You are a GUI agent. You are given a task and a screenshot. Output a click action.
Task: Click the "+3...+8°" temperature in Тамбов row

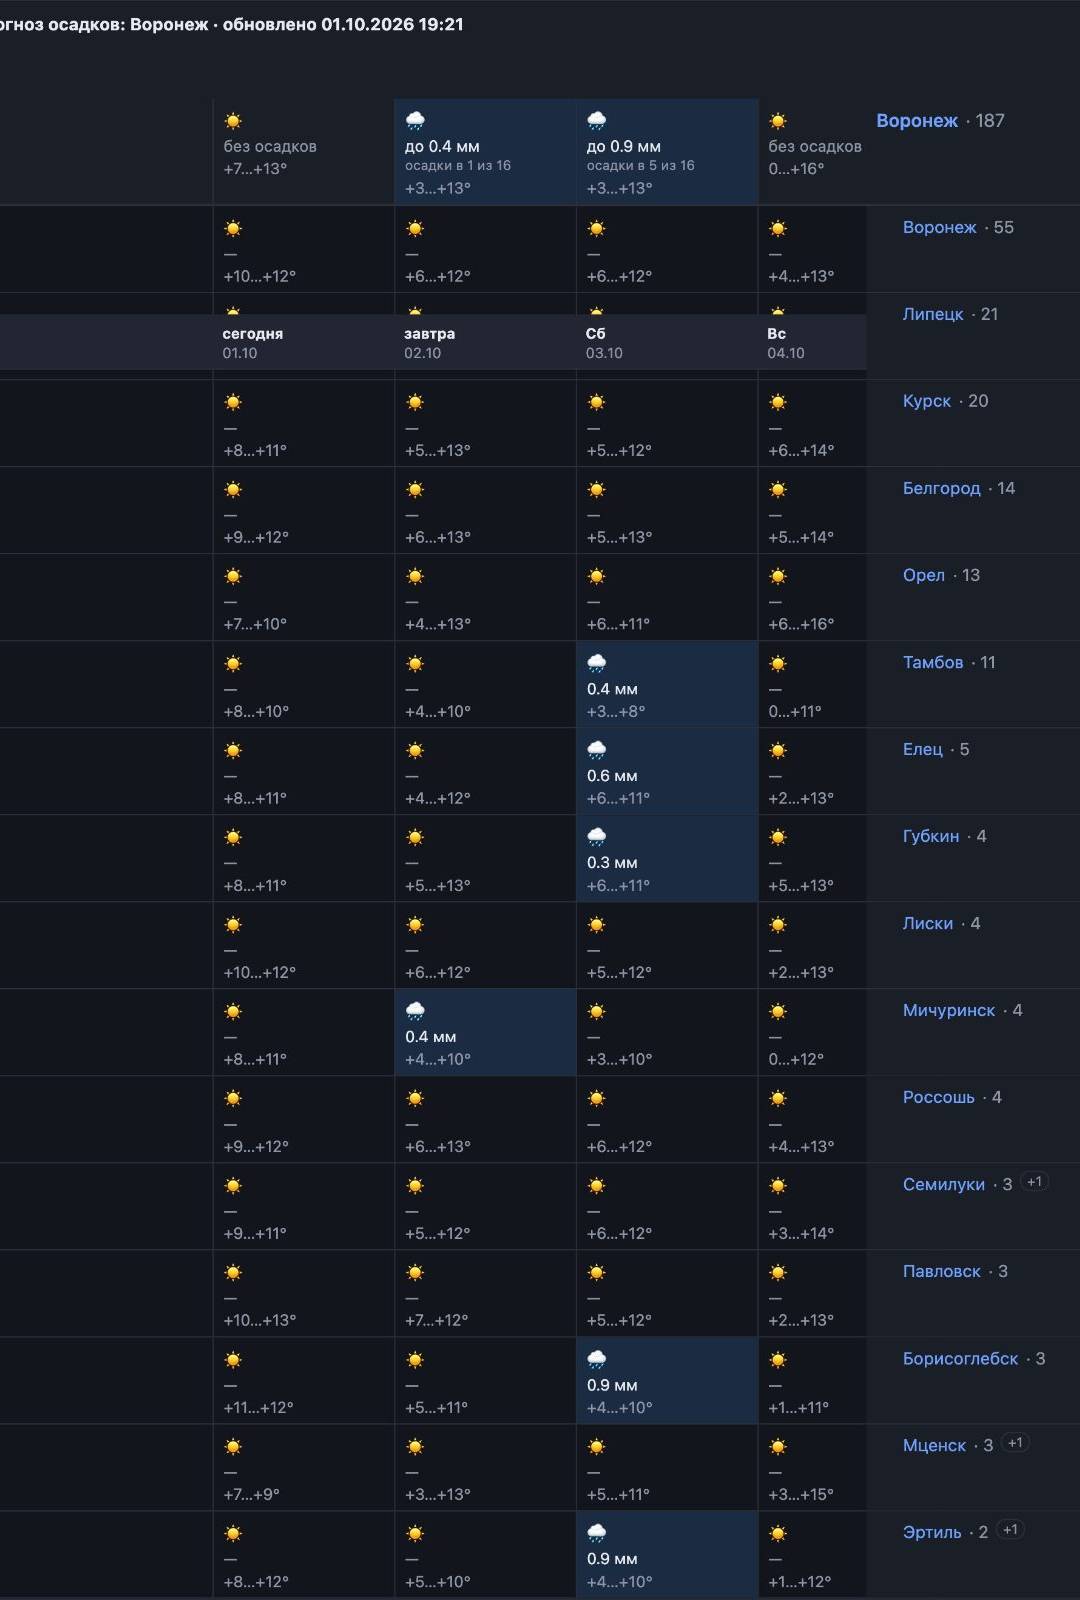click(x=616, y=711)
